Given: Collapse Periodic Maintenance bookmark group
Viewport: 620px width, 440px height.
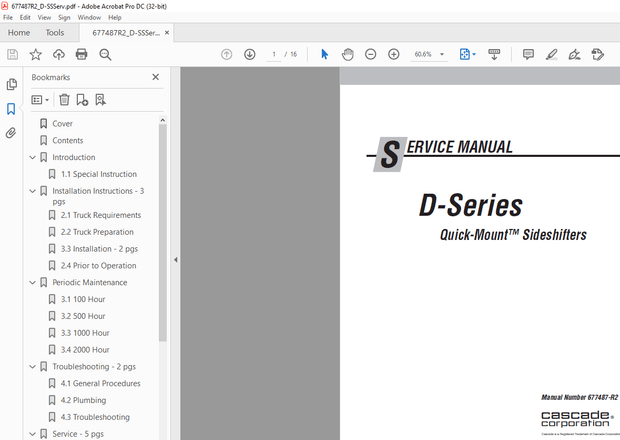Looking at the screenshot, I should point(33,283).
